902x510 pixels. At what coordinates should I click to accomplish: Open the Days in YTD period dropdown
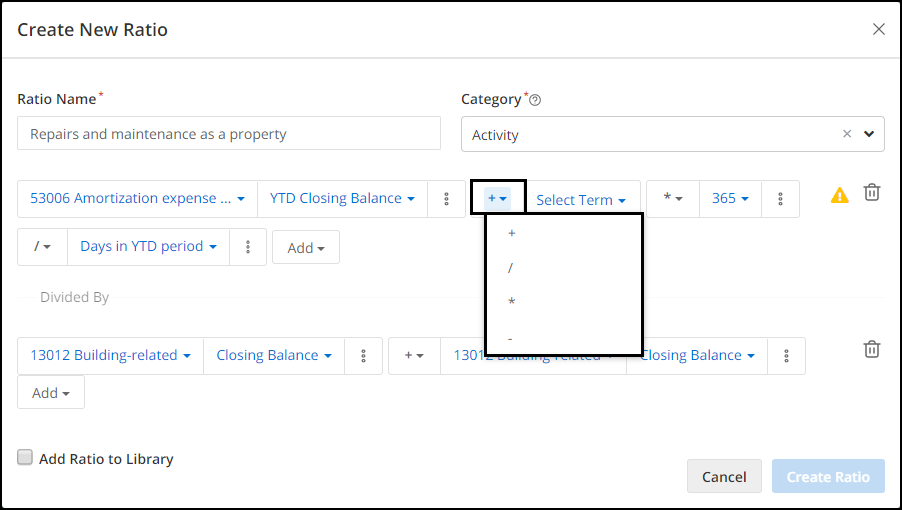pos(148,247)
